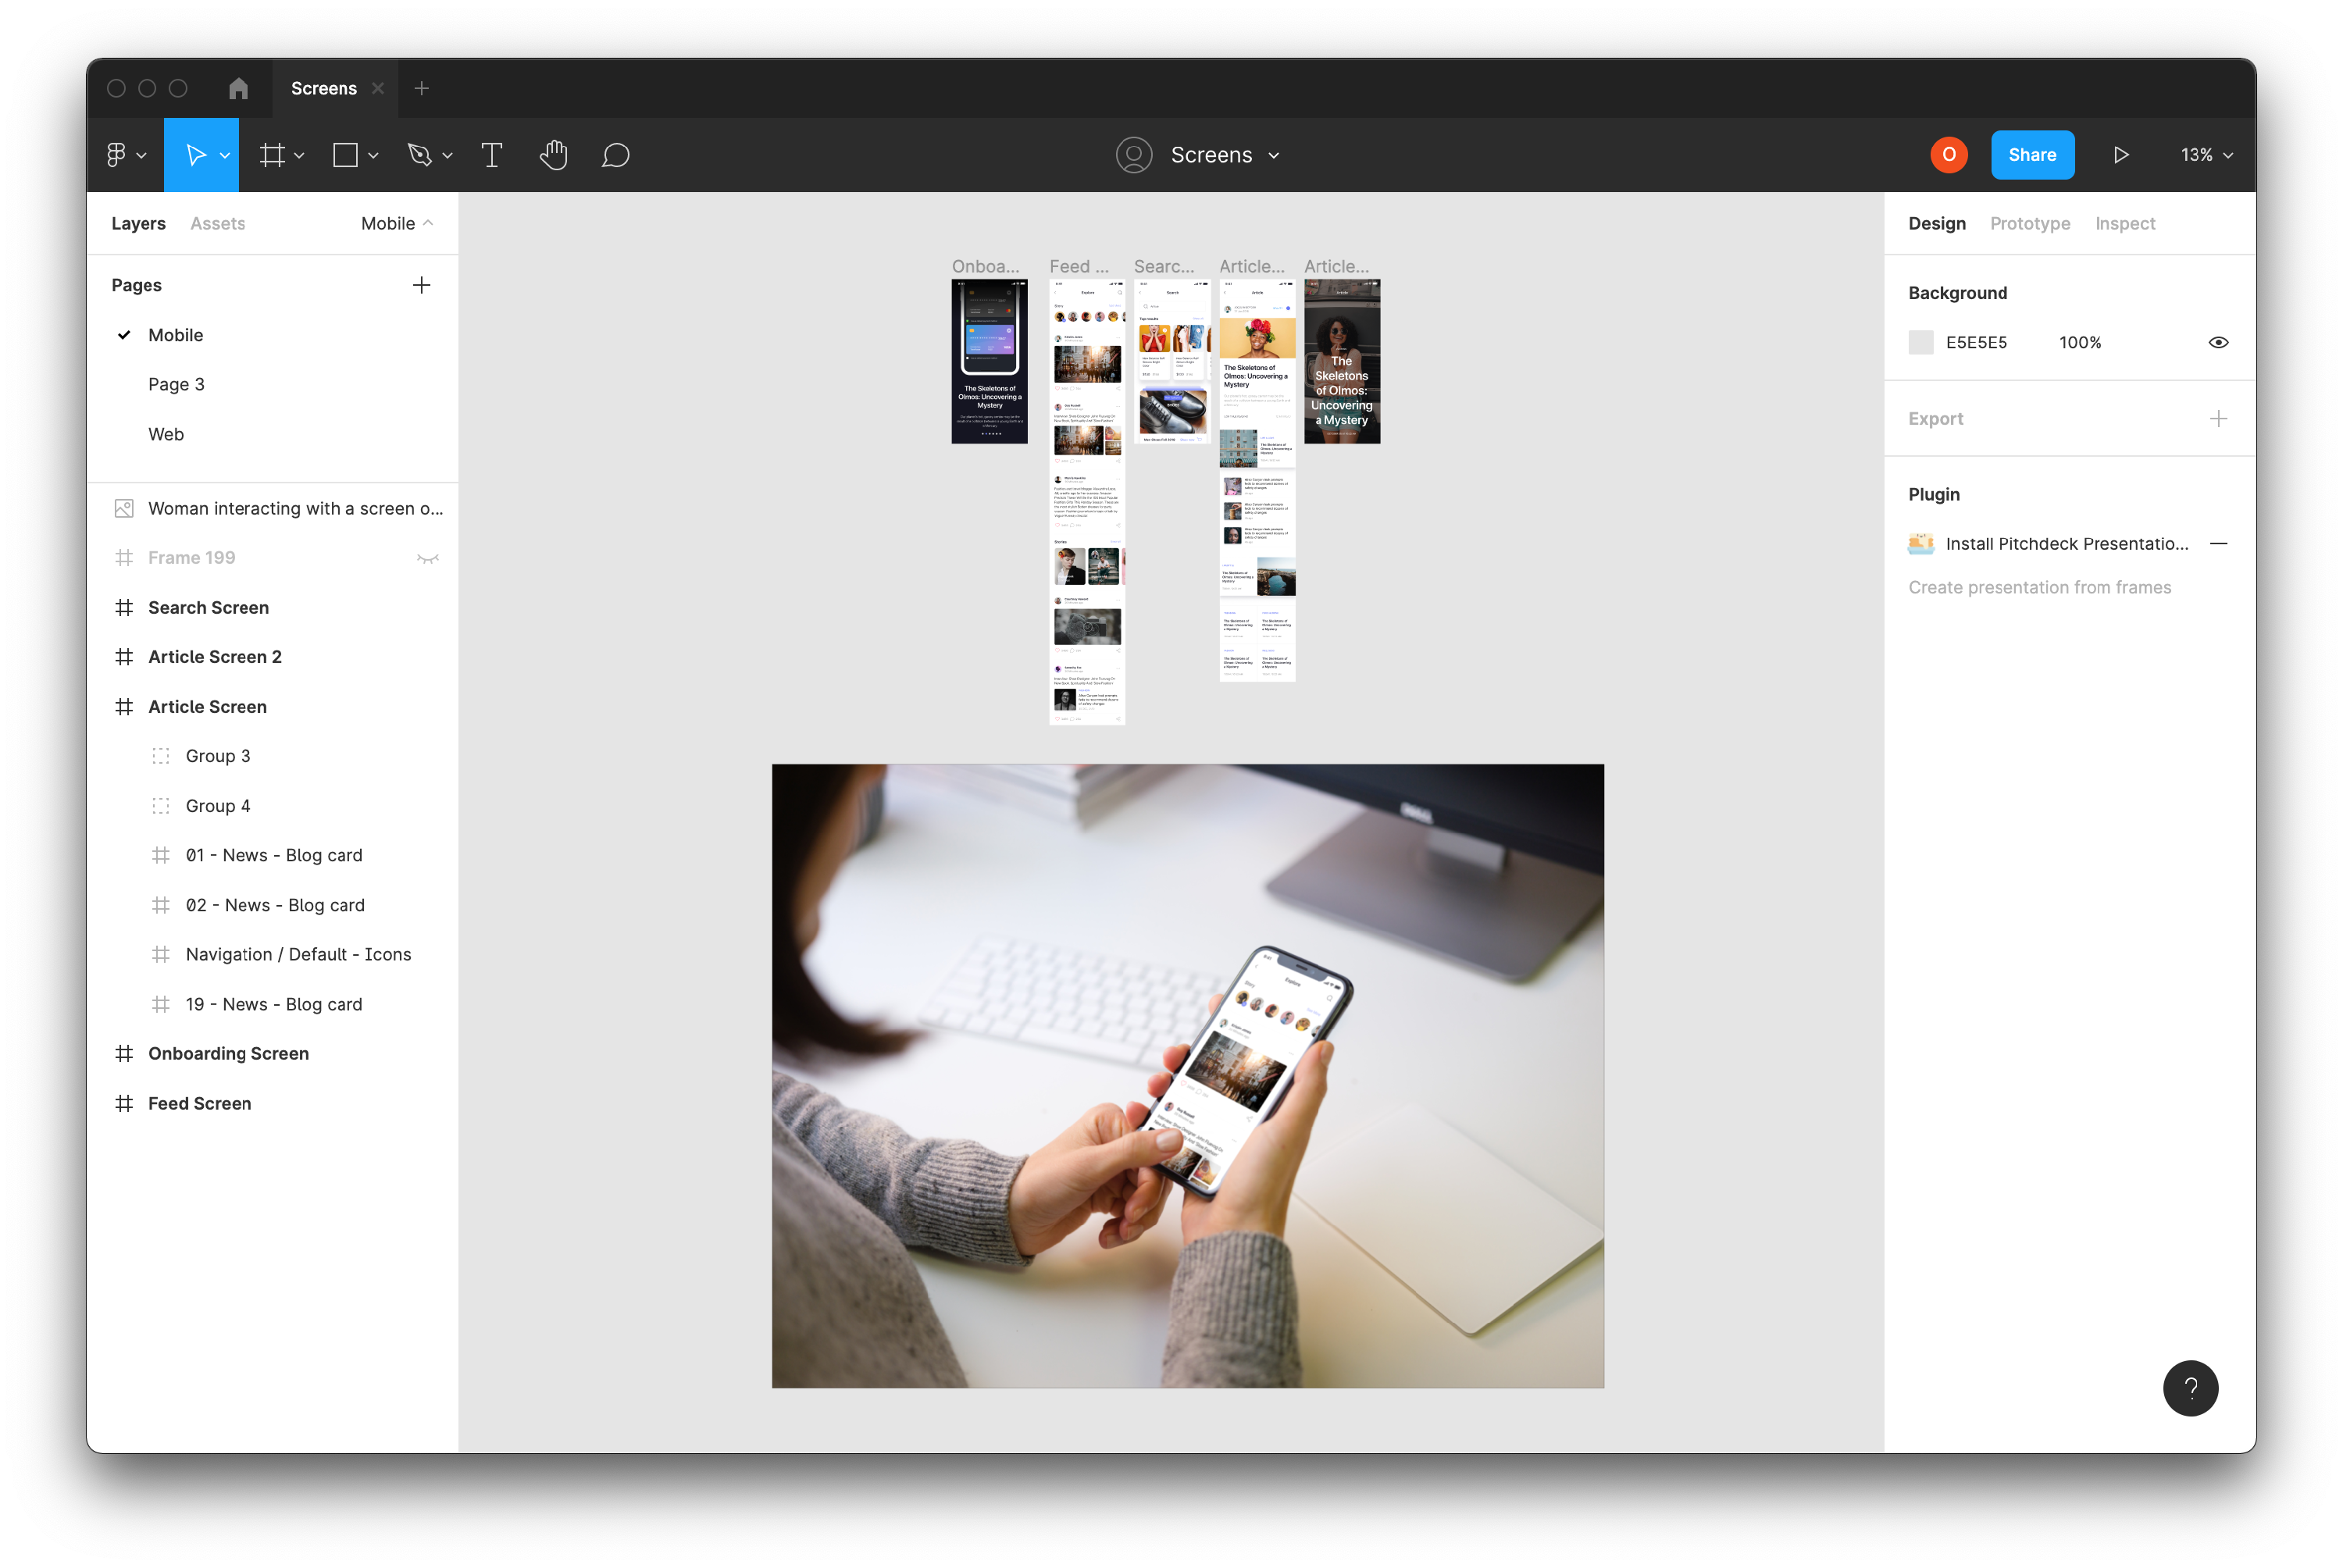Select the Text tool

[x=491, y=155]
